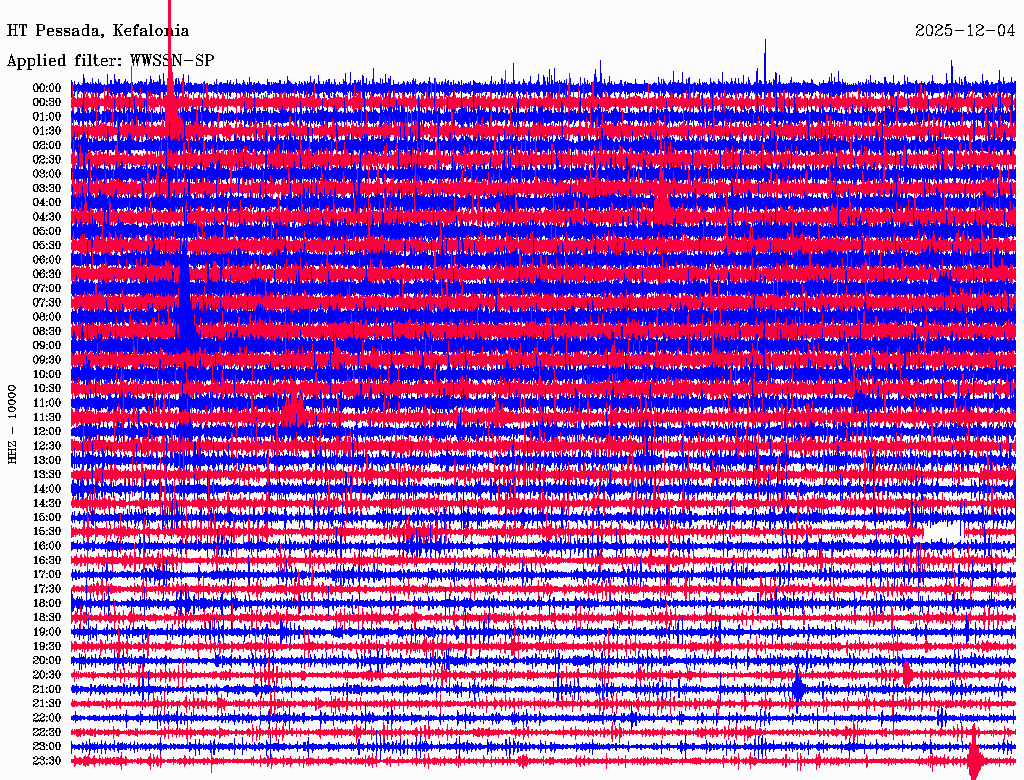The height and width of the screenshot is (780, 1024).
Task: Select the 12:00 time label
Action: (47, 431)
